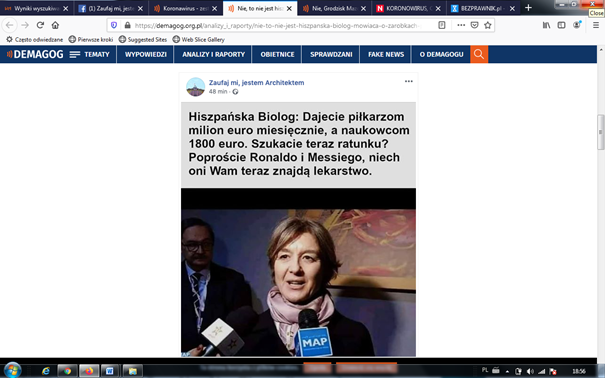Open Word from the taskbar

[110, 371]
